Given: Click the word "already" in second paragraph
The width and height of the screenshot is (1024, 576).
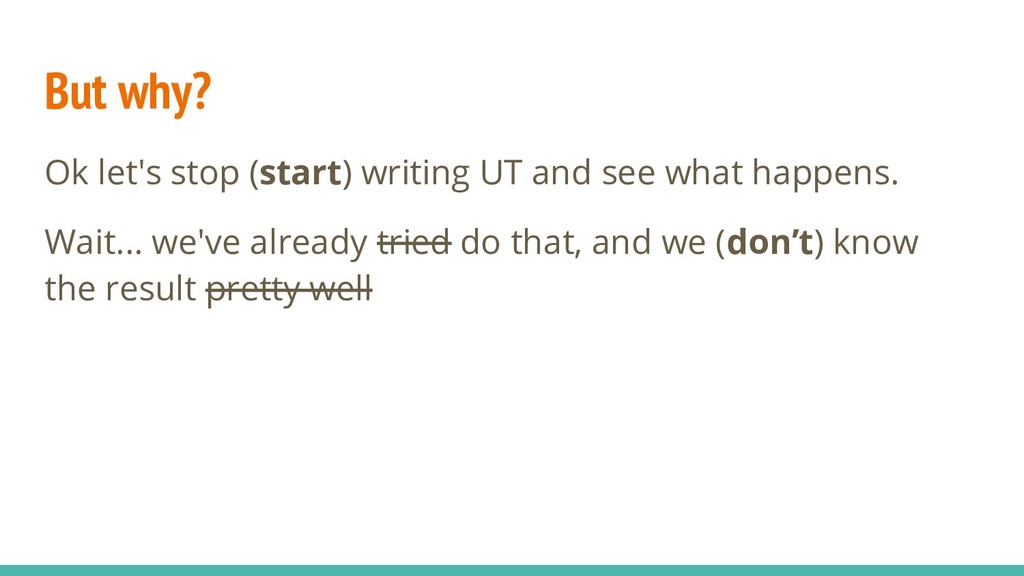Looking at the screenshot, I should [309, 243].
